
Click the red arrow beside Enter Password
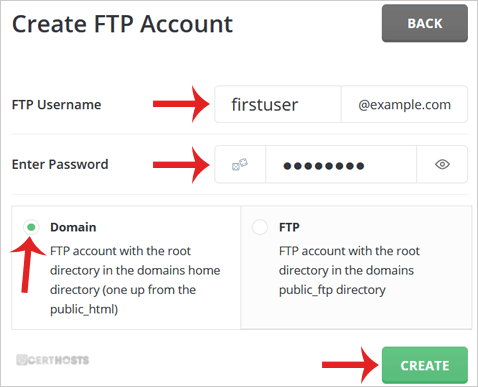tap(181, 164)
